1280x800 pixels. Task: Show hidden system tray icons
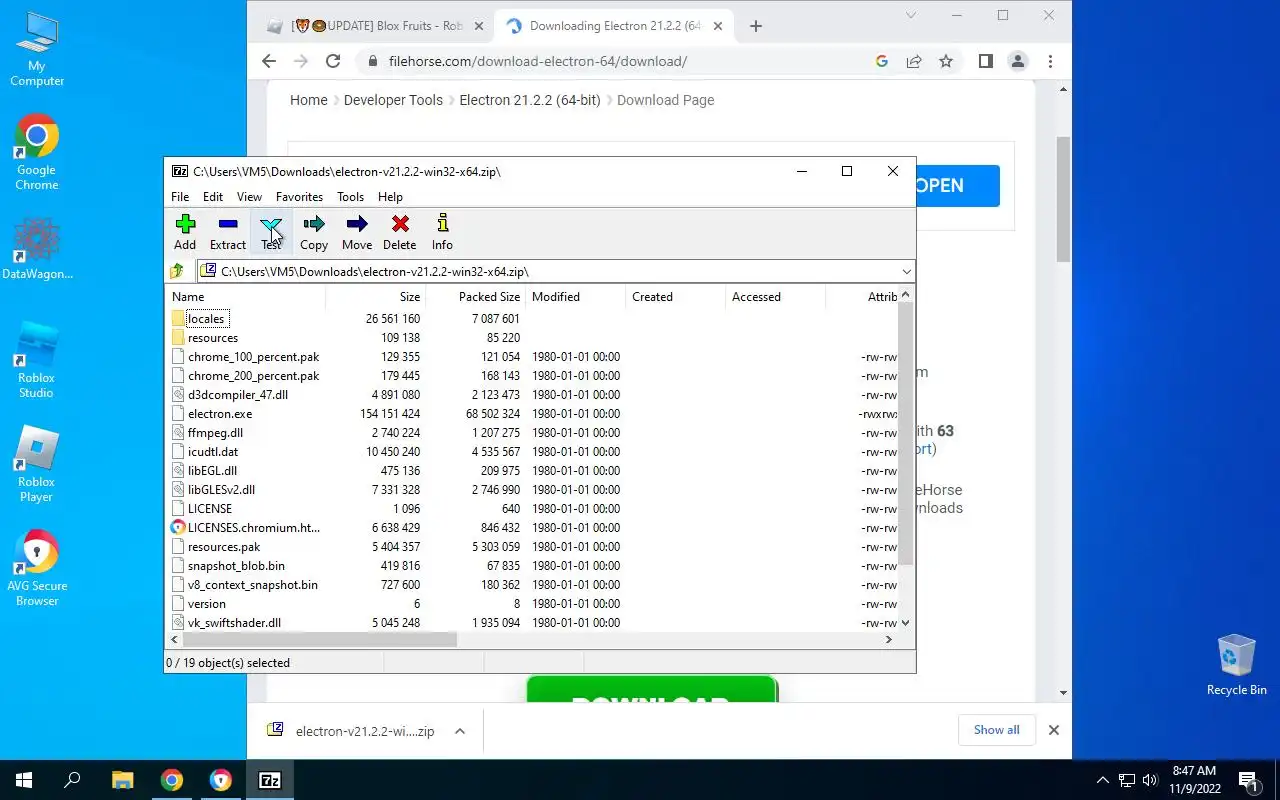(1103, 780)
